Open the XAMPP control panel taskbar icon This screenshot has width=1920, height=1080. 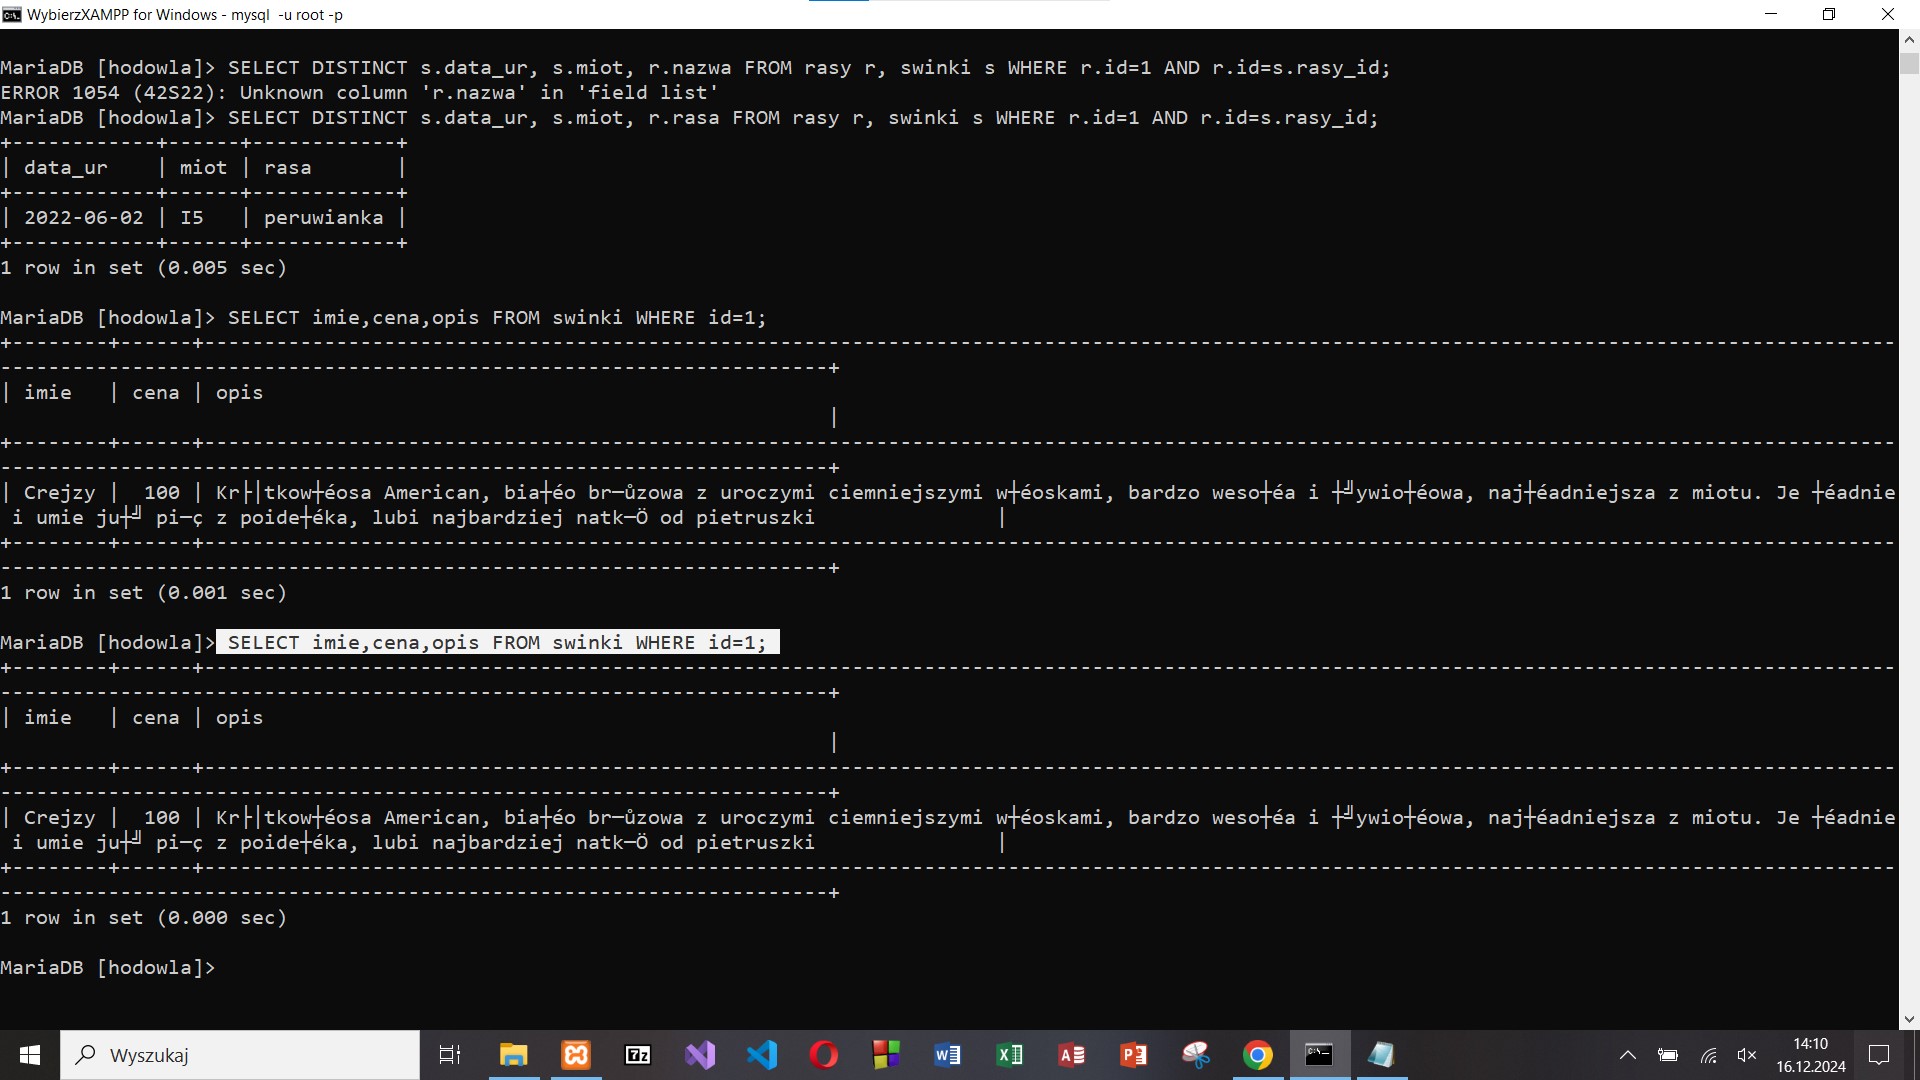(x=576, y=1055)
